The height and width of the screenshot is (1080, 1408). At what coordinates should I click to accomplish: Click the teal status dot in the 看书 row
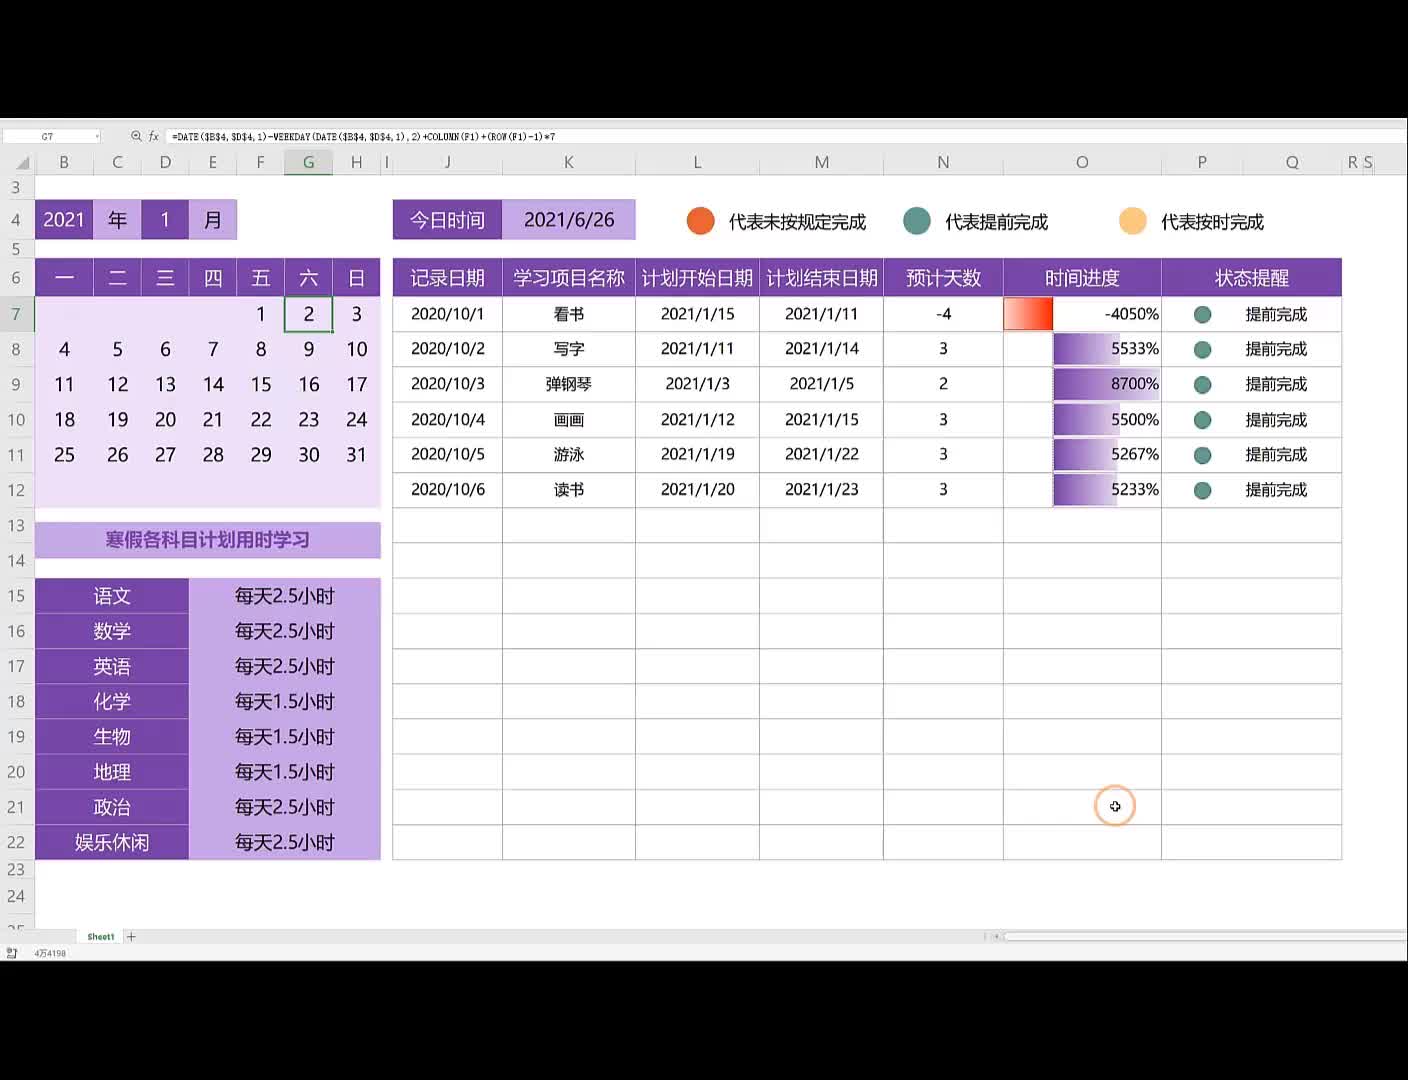1203,315
